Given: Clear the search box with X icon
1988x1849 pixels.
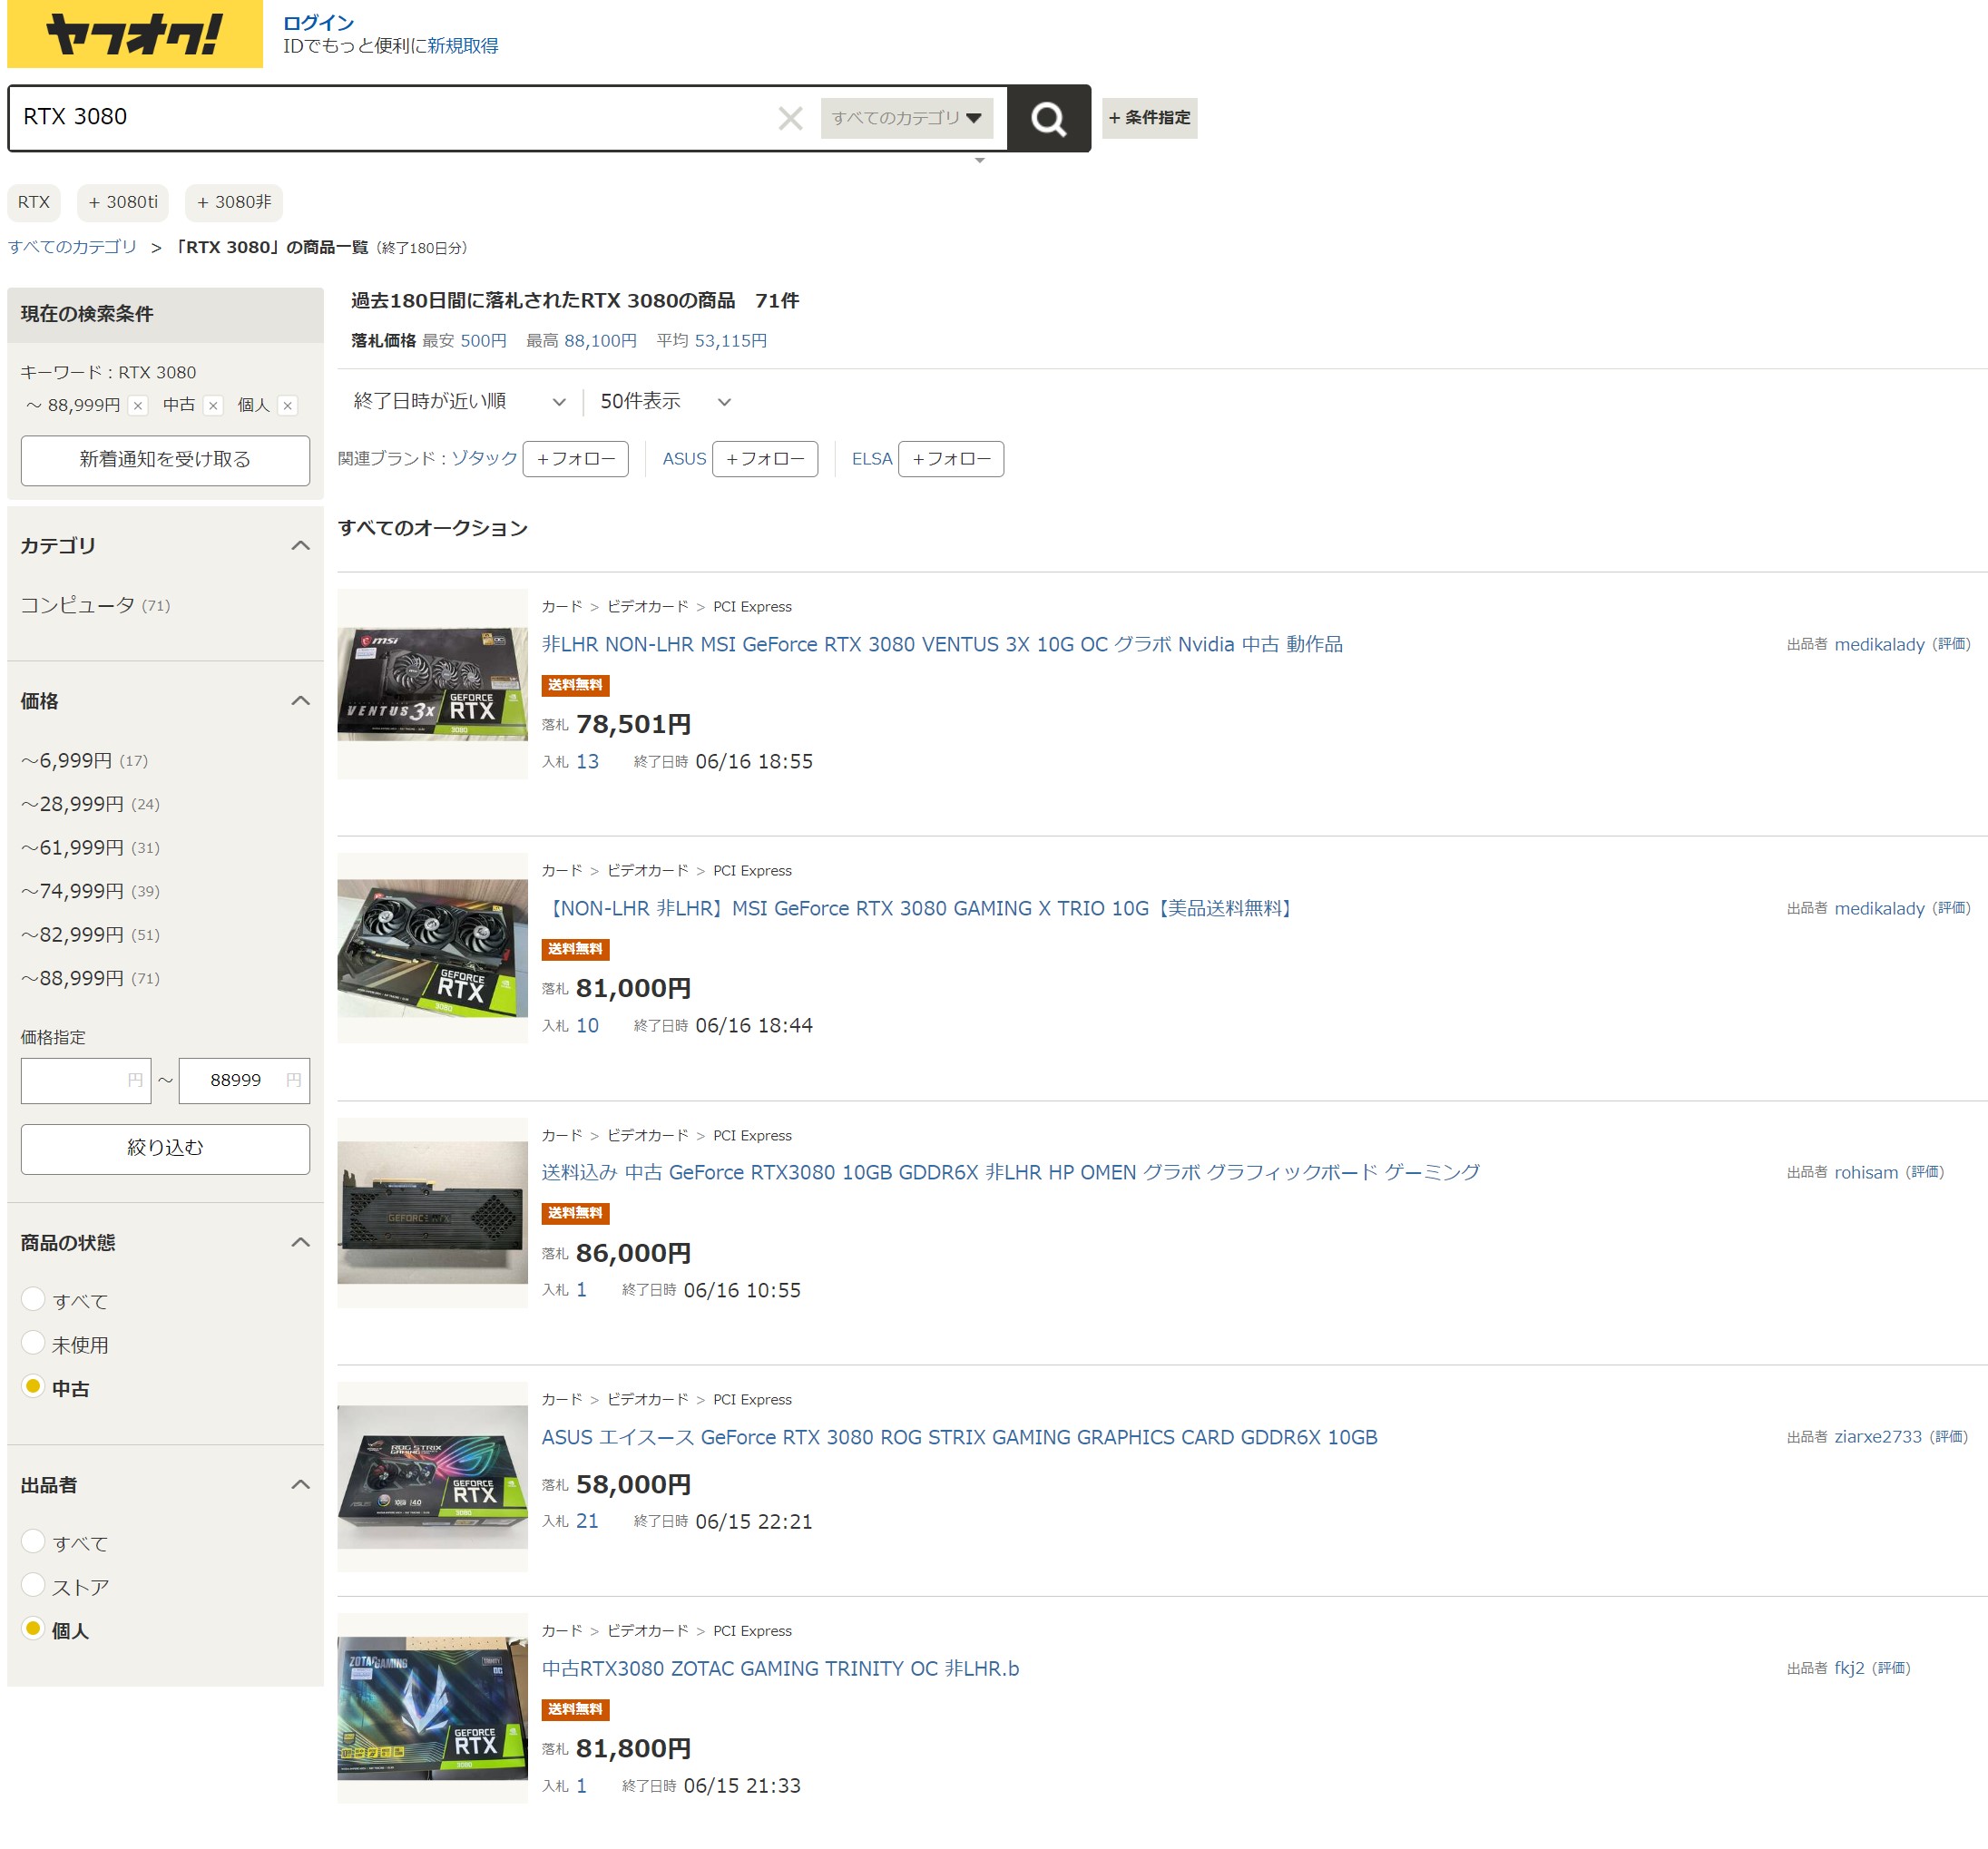Looking at the screenshot, I should pyautogui.click(x=790, y=118).
